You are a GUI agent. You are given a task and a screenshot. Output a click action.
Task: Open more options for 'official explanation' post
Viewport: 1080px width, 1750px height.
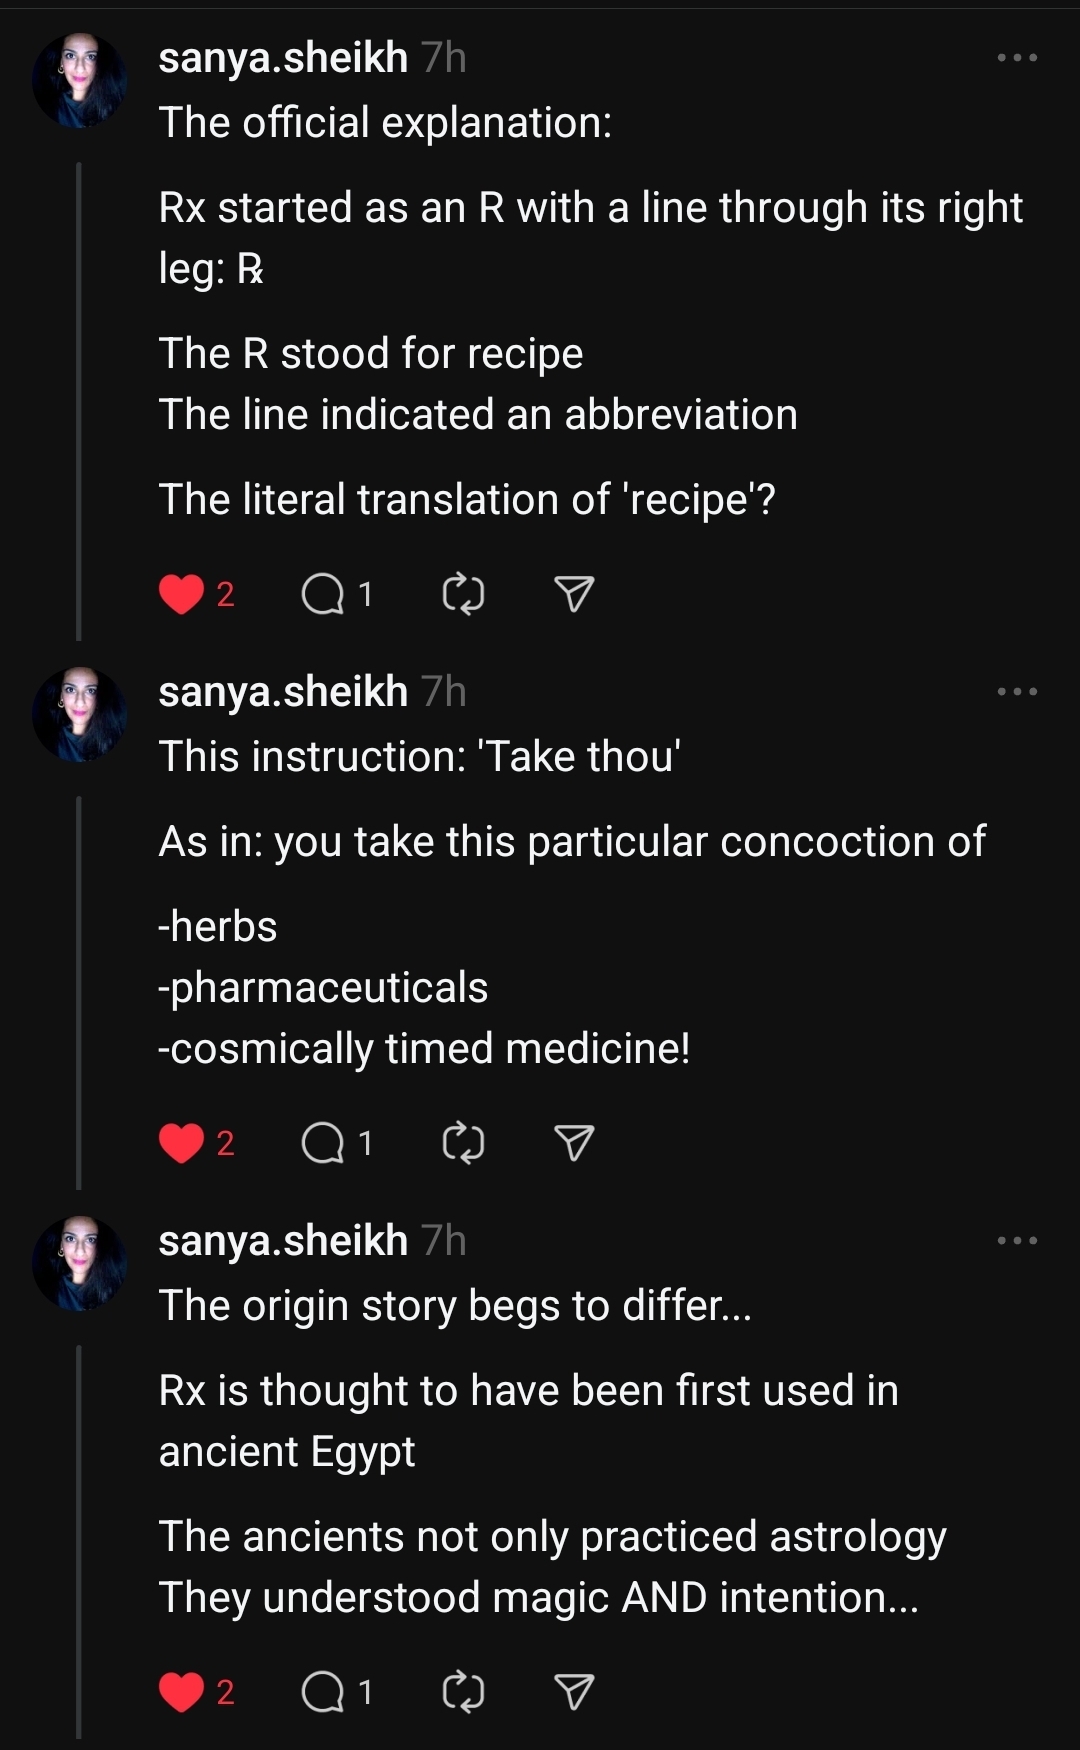pyautogui.click(x=1017, y=58)
